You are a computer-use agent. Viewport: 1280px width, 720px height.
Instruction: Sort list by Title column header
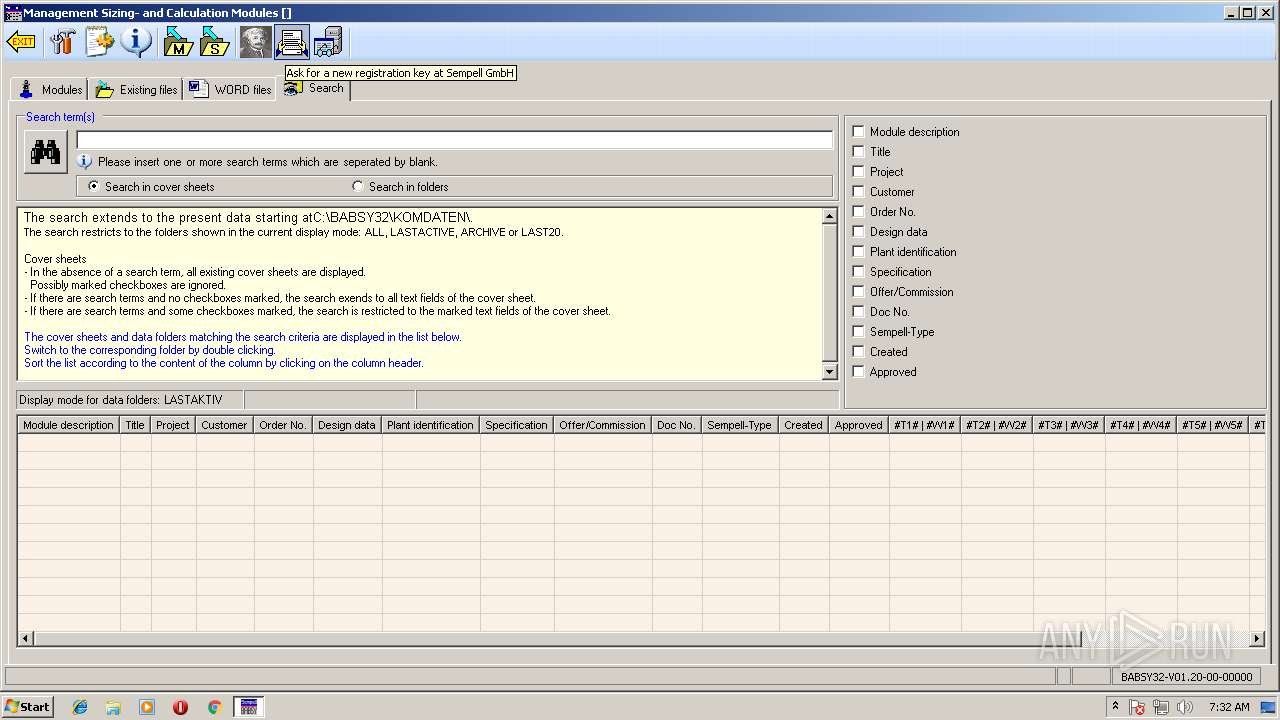click(135, 425)
